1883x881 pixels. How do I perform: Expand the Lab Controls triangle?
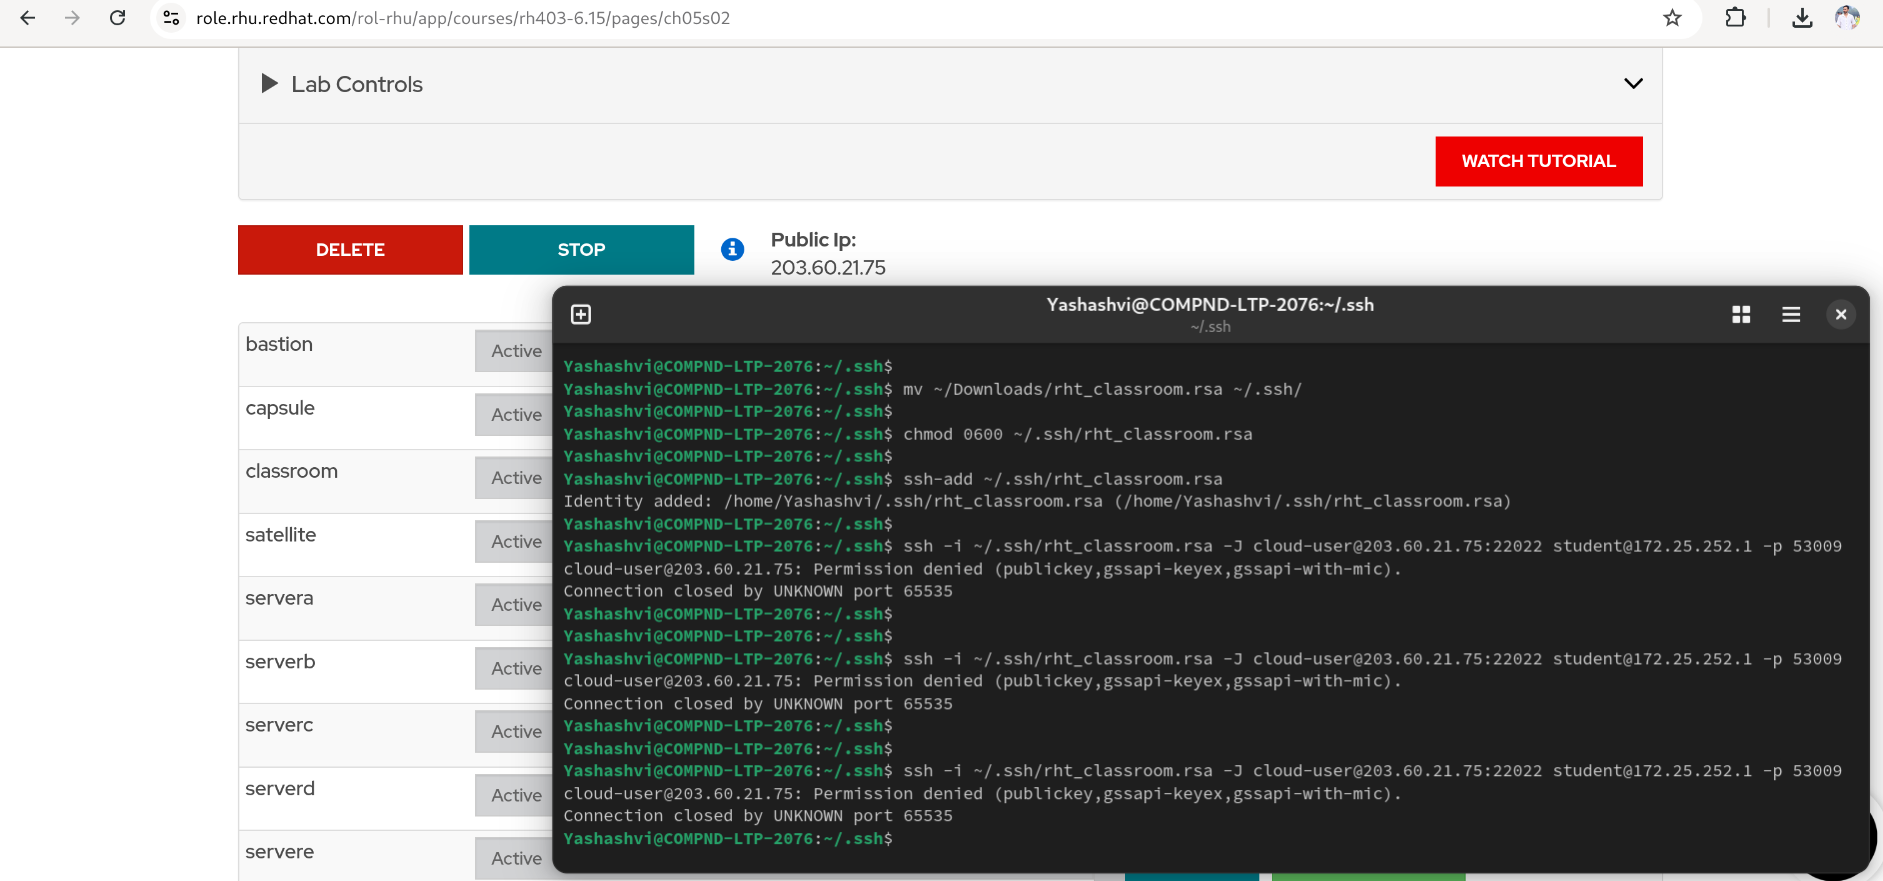click(x=269, y=84)
